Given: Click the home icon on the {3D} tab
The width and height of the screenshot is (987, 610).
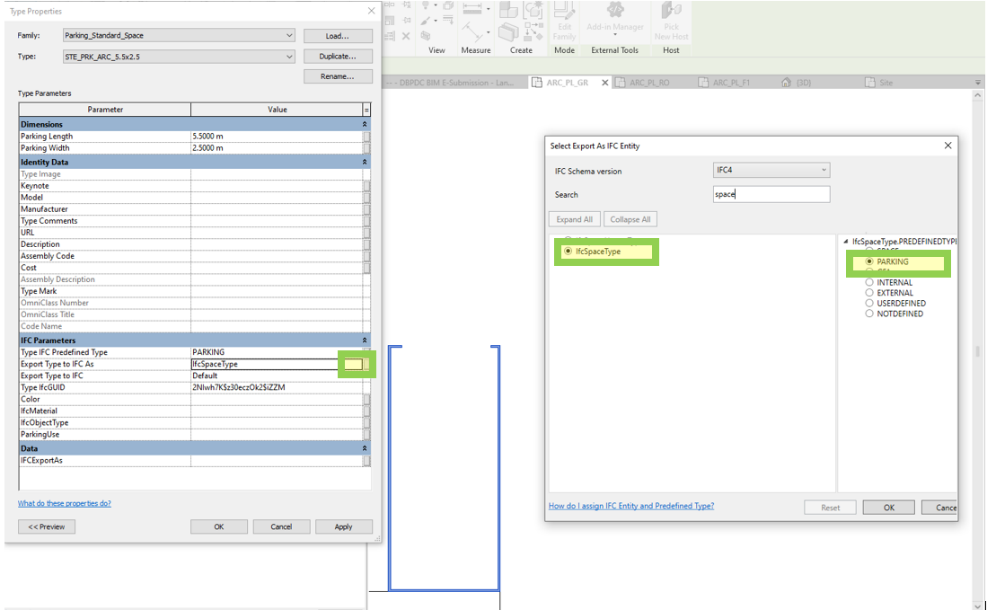Looking at the screenshot, I should (x=788, y=82).
